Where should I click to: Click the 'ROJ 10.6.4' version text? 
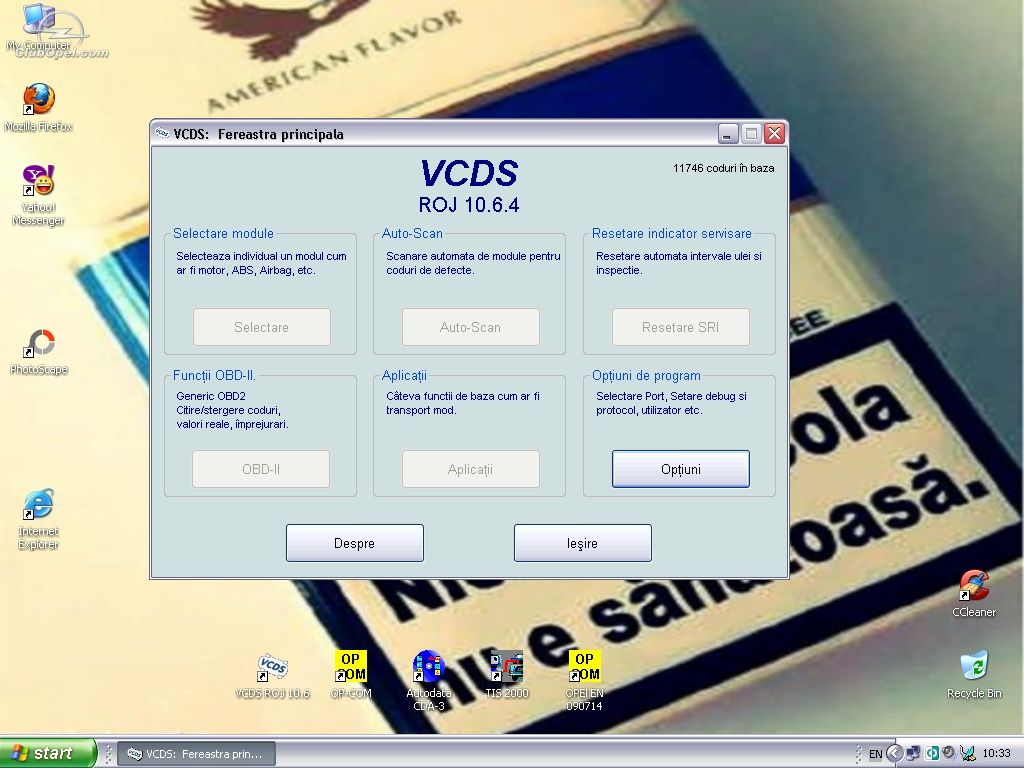click(x=469, y=205)
